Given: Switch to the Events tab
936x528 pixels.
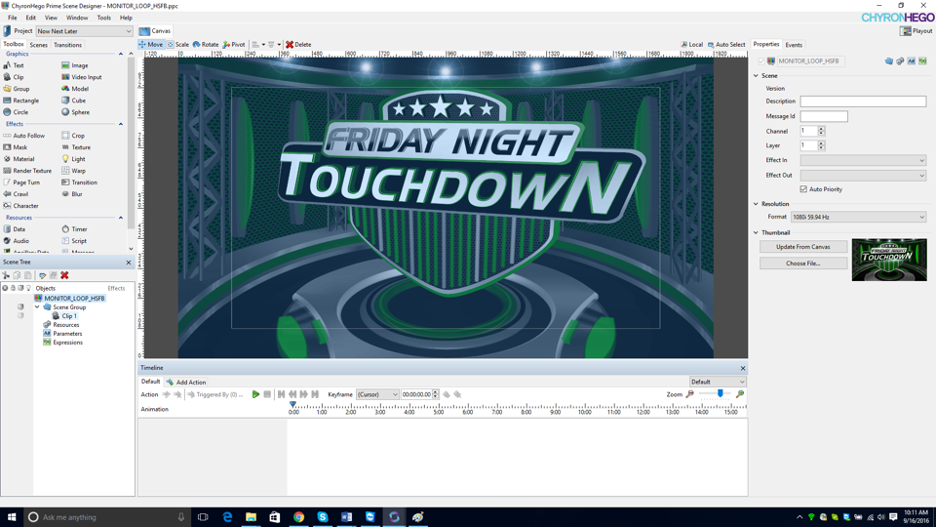Looking at the screenshot, I should coord(793,45).
